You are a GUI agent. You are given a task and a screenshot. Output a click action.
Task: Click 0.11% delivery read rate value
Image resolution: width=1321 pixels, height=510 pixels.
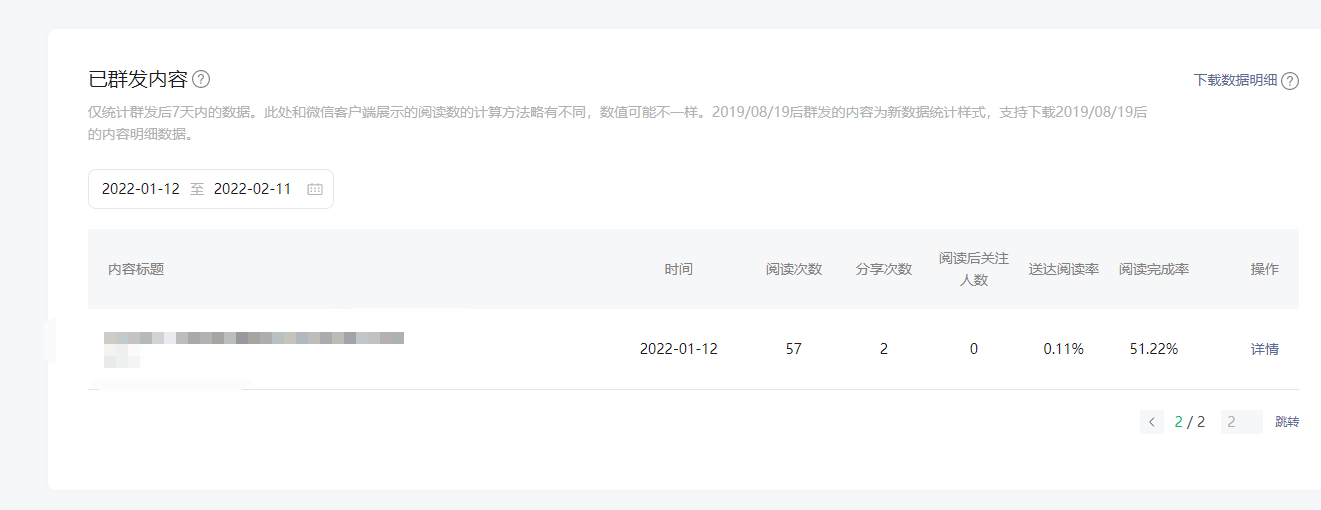(x=1064, y=349)
